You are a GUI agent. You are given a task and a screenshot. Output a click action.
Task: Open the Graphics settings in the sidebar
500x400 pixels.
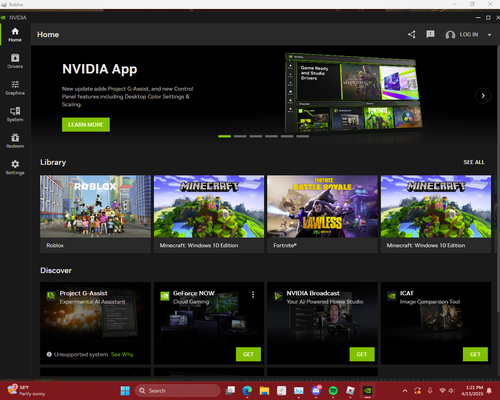coord(15,88)
